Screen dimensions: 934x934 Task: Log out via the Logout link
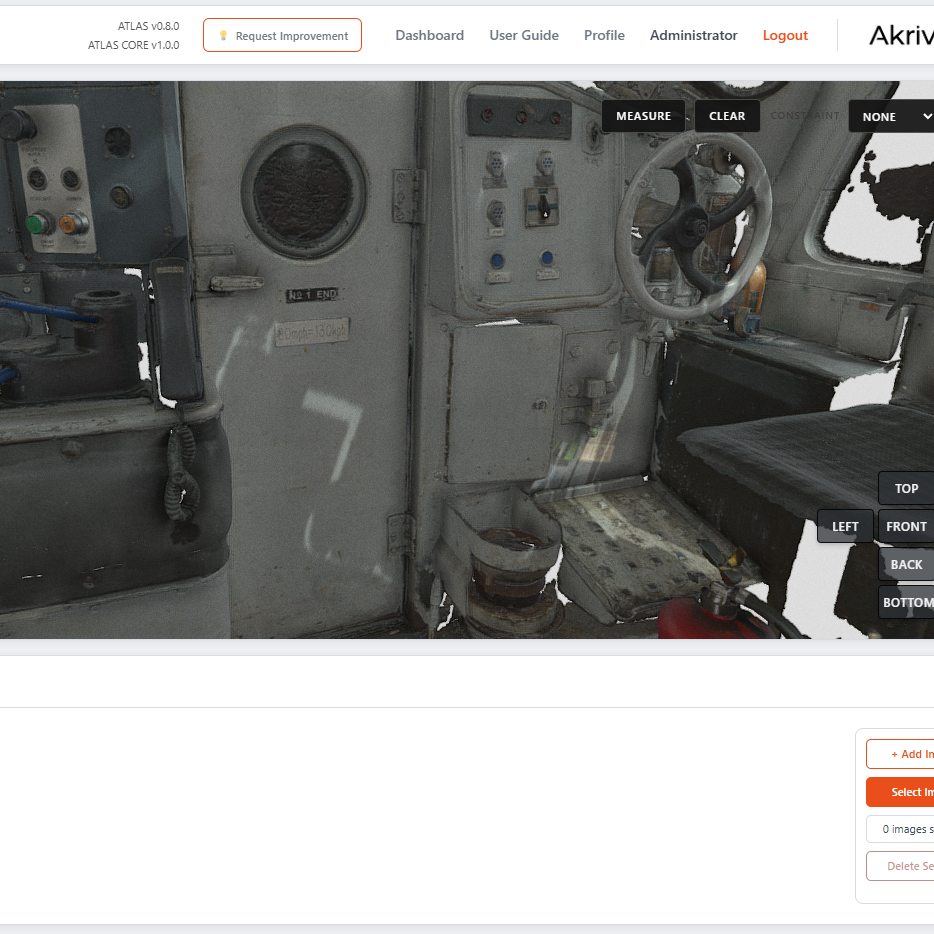[x=785, y=35]
